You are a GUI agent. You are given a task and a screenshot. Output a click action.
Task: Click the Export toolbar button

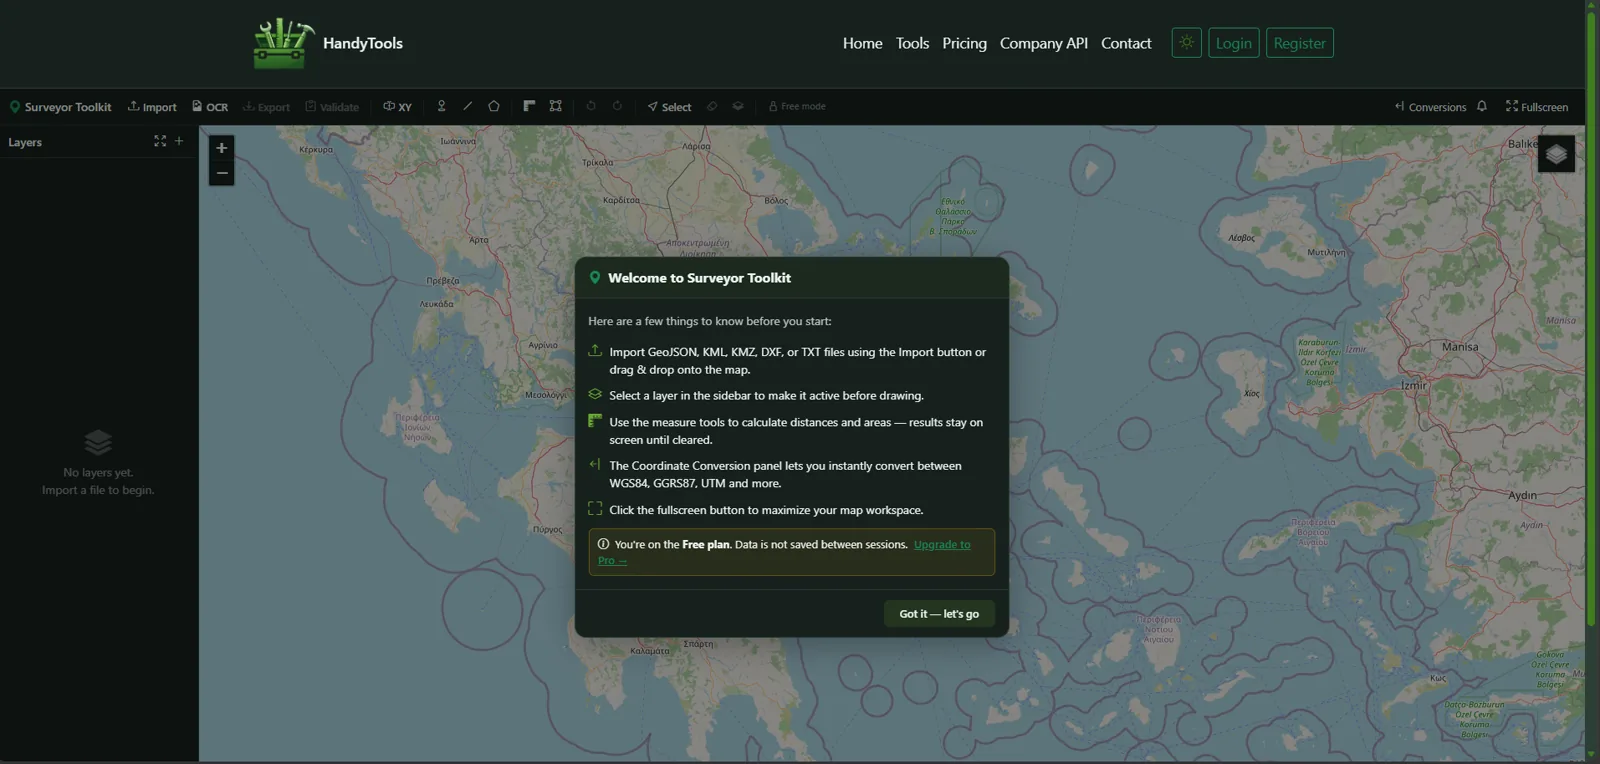click(x=266, y=107)
